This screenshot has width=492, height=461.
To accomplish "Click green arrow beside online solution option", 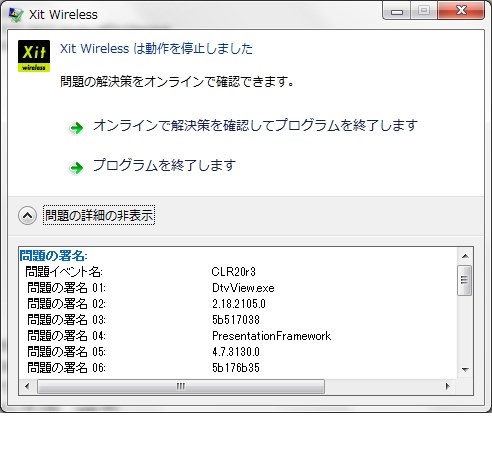I will click(x=76, y=128).
